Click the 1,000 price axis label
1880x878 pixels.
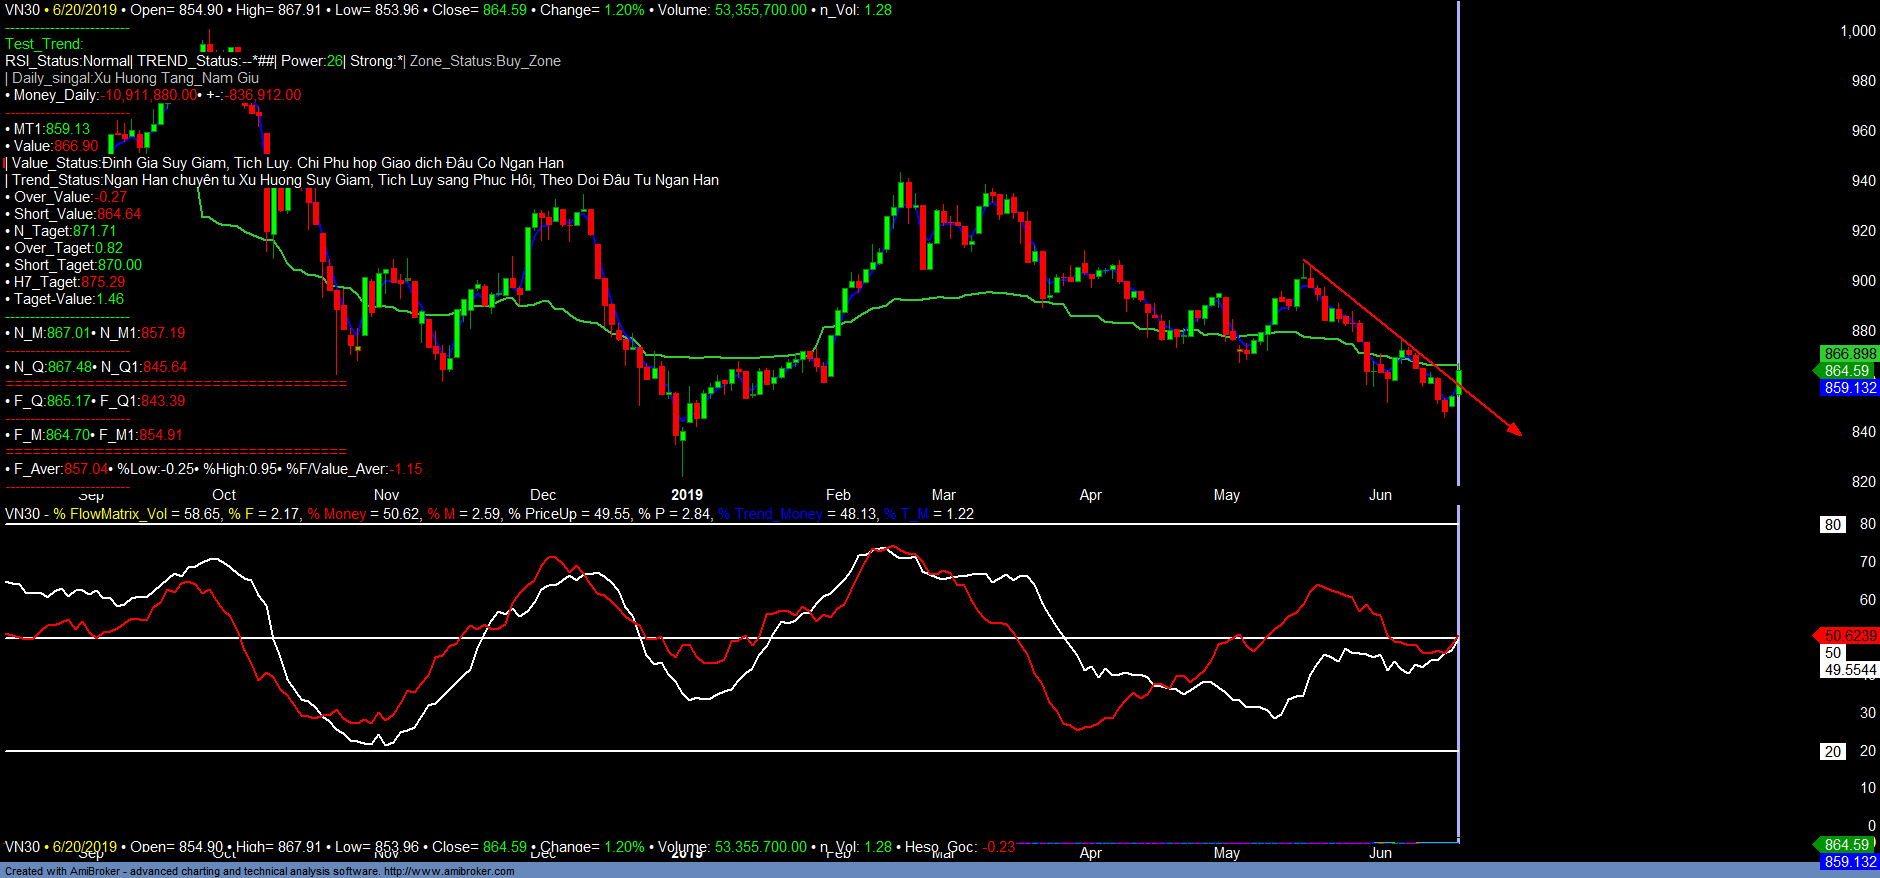(1857, 31)
